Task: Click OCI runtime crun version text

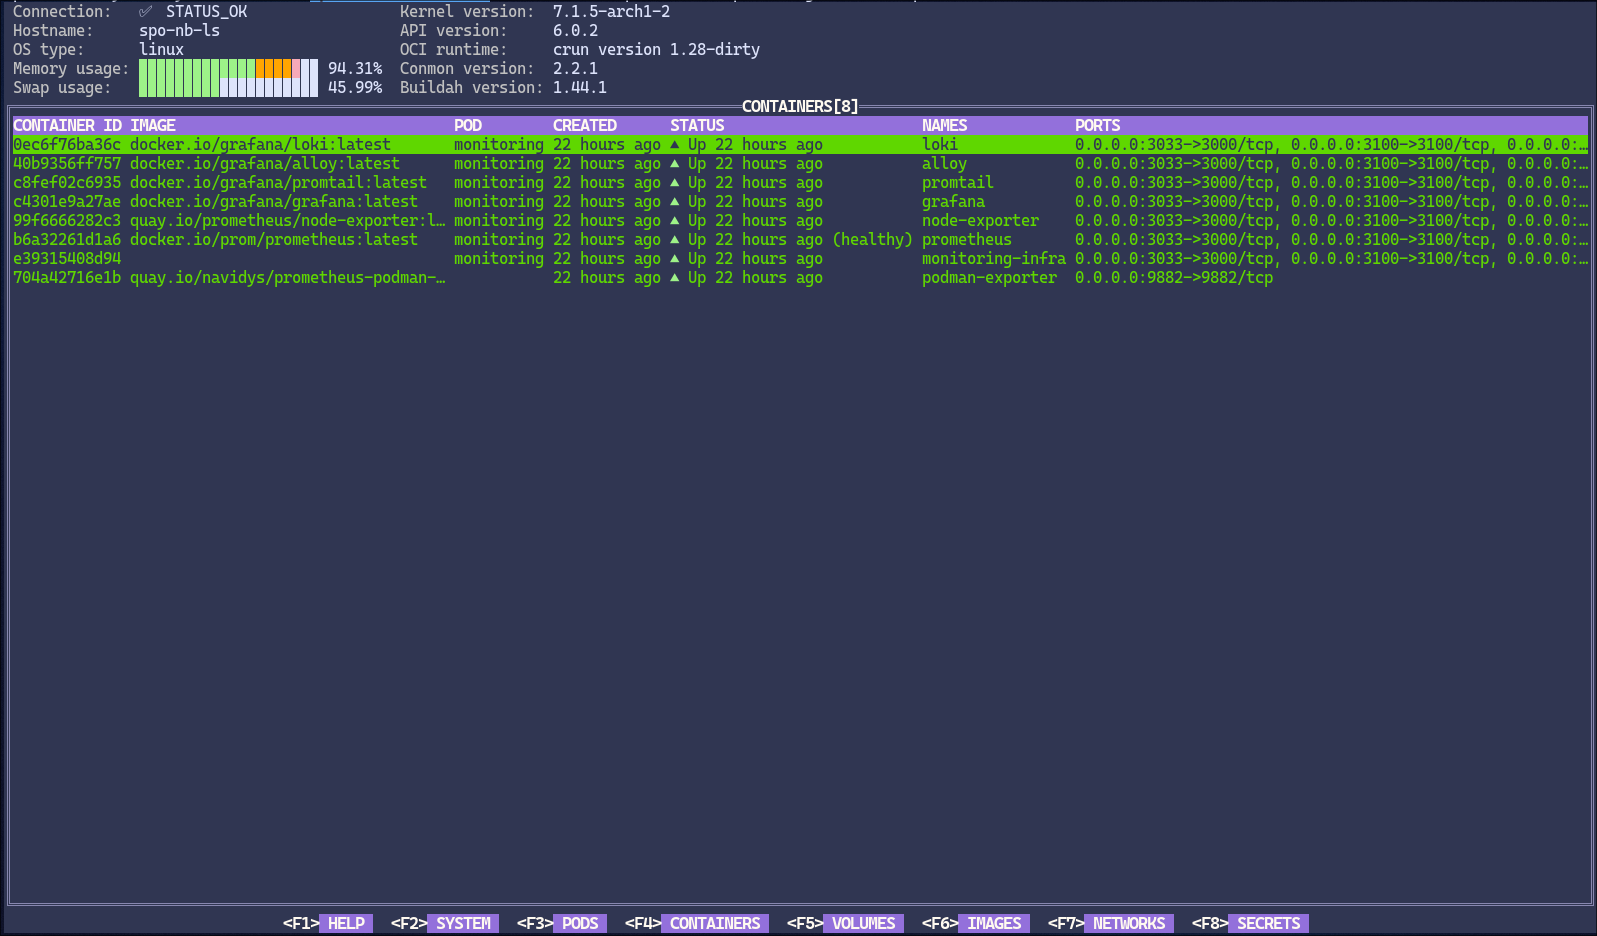Action: click(x=656, y=49)
